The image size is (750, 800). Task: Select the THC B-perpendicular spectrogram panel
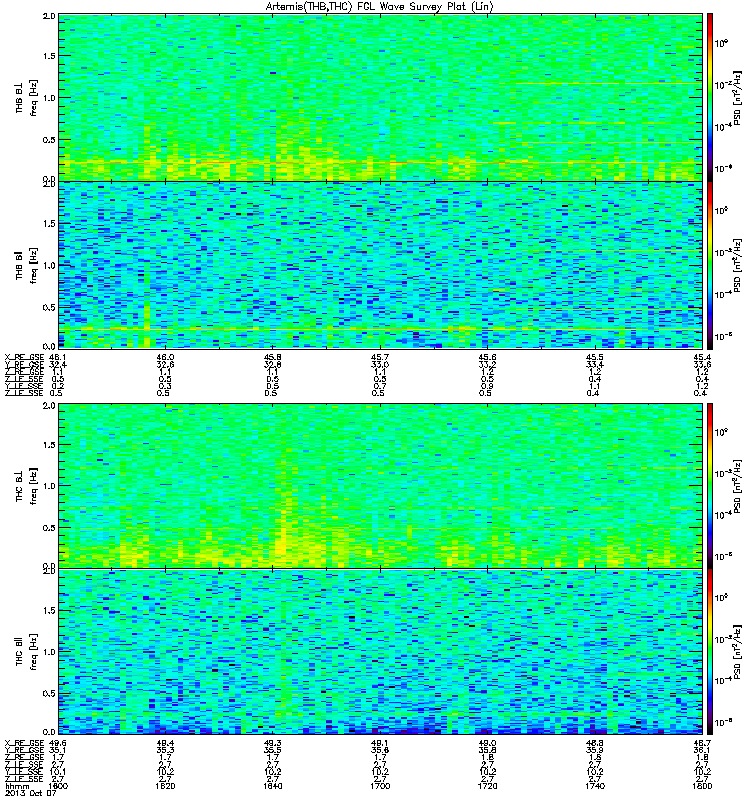(380, 486)
